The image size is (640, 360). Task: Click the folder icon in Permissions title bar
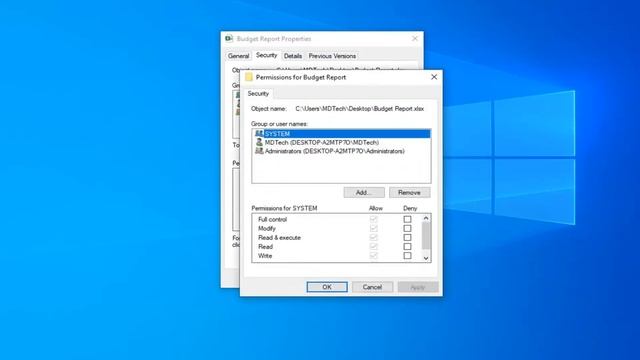coord(249,77)
